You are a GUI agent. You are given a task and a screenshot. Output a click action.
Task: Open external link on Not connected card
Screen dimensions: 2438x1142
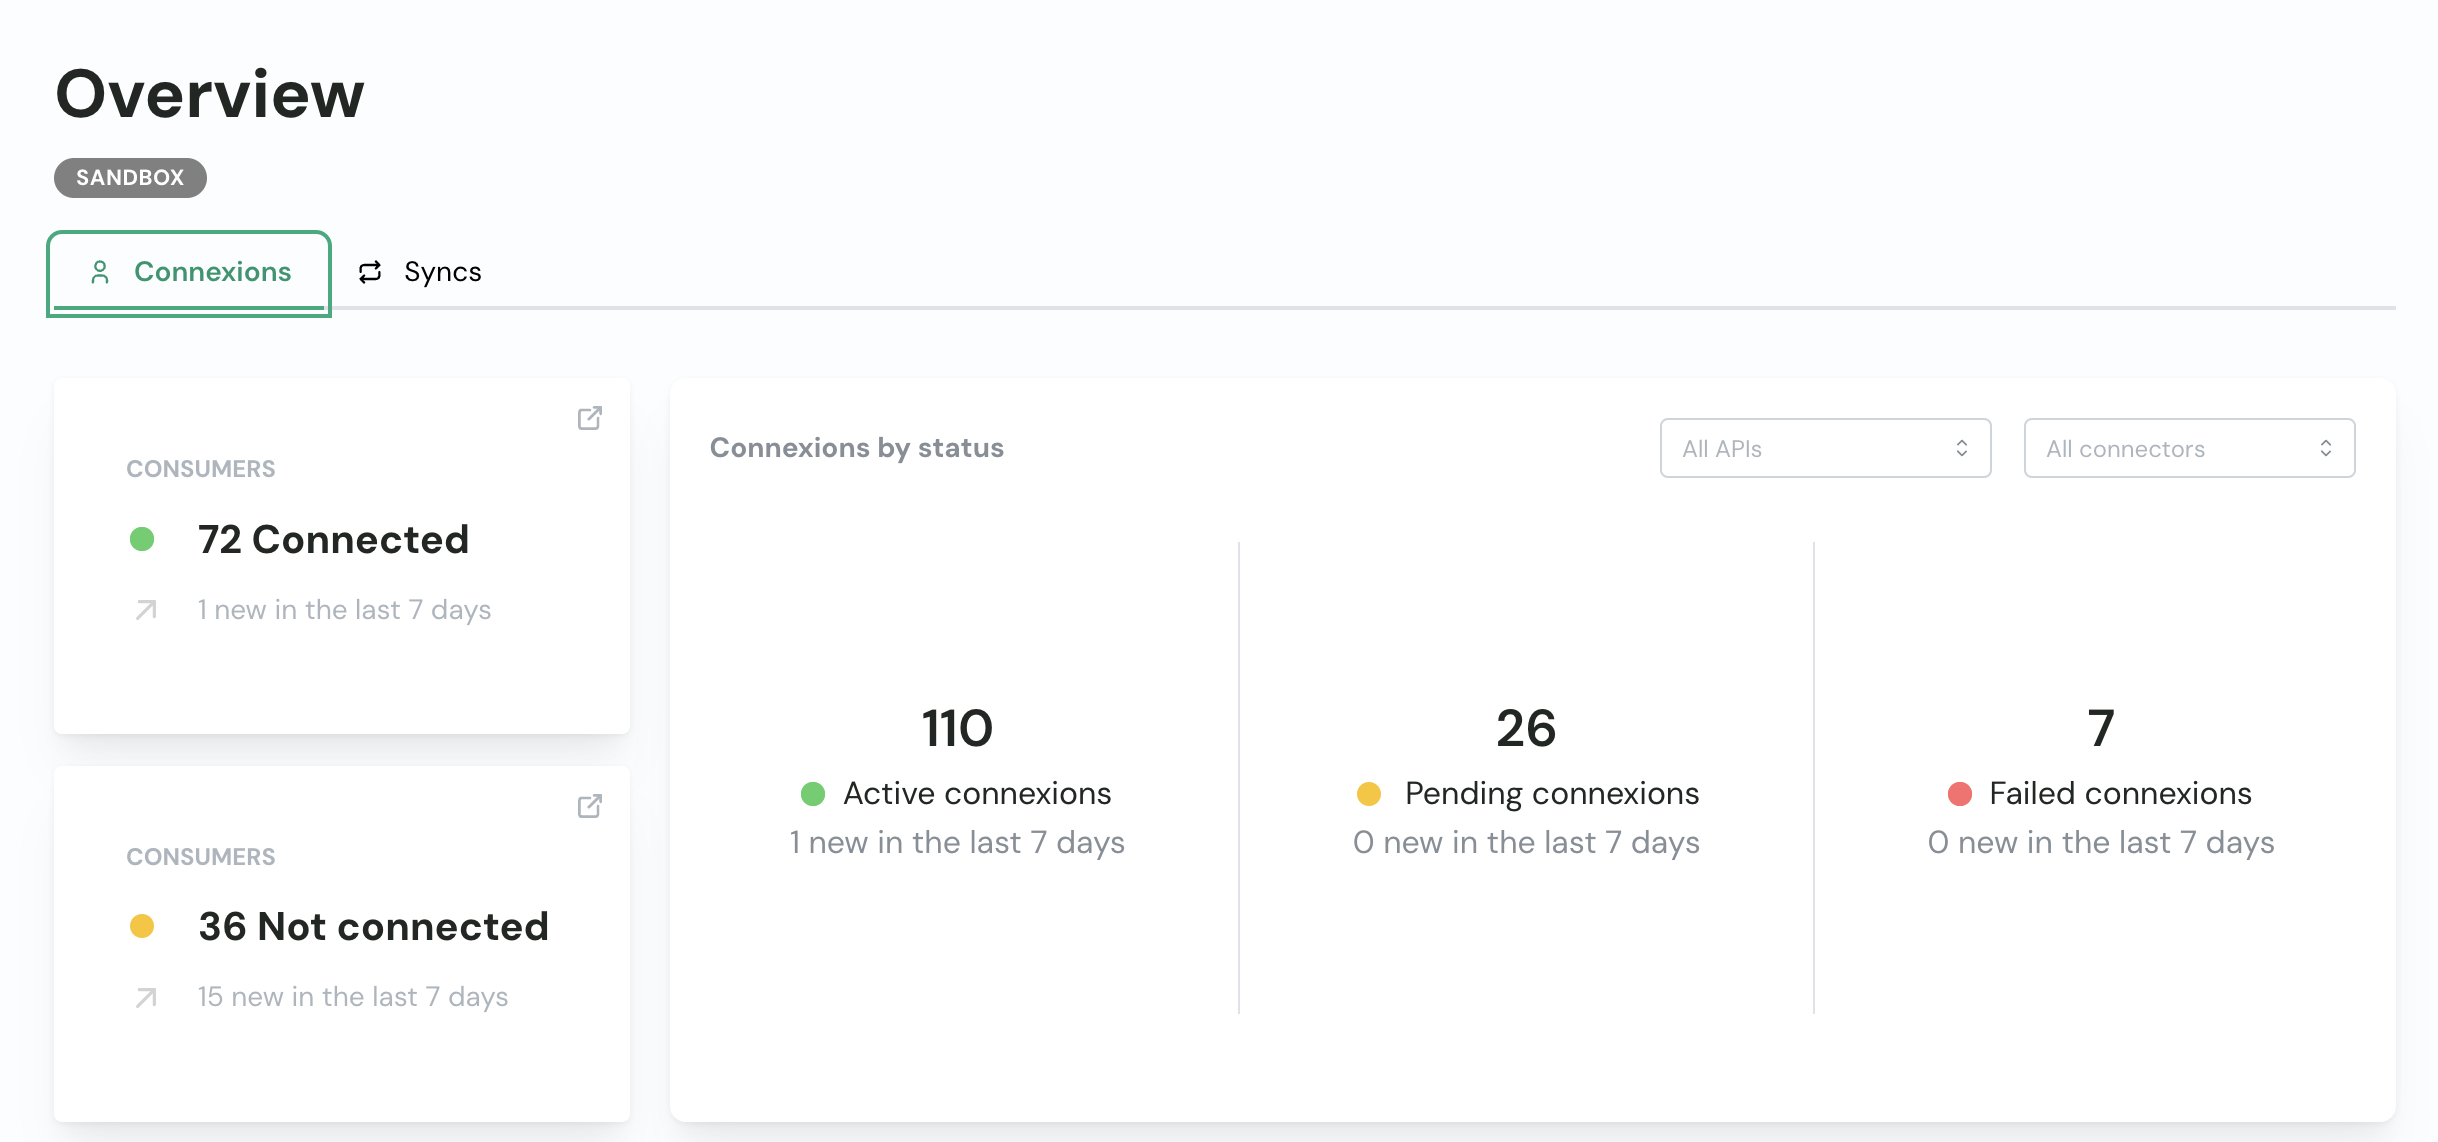click(x=589, y=806)
